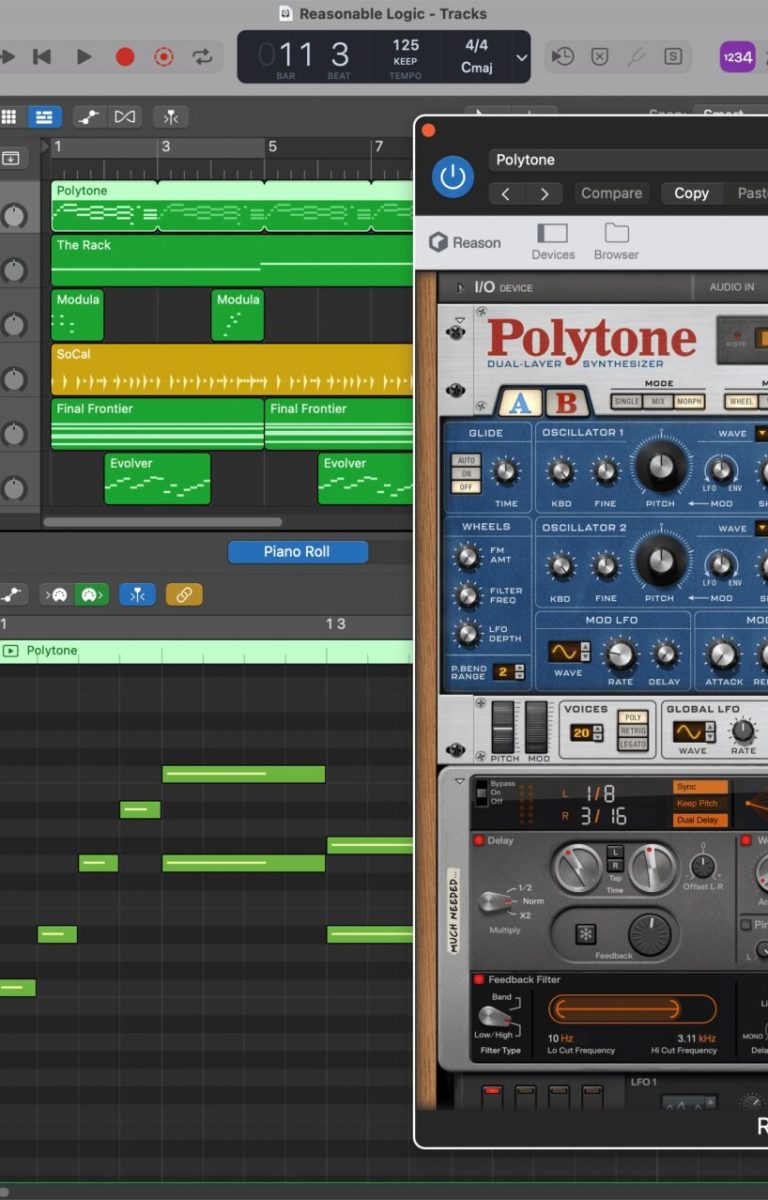Toggle MIDI-in icon in piano roll toolbar
Screen dimensions: 768x1200
(57, 594)
